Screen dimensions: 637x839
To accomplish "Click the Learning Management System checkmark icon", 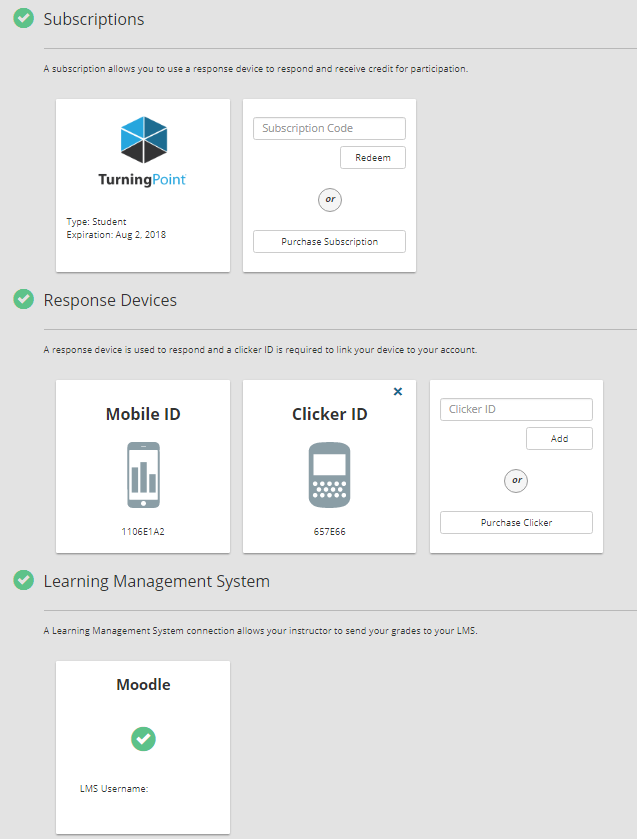I will [x=24, y=580].
